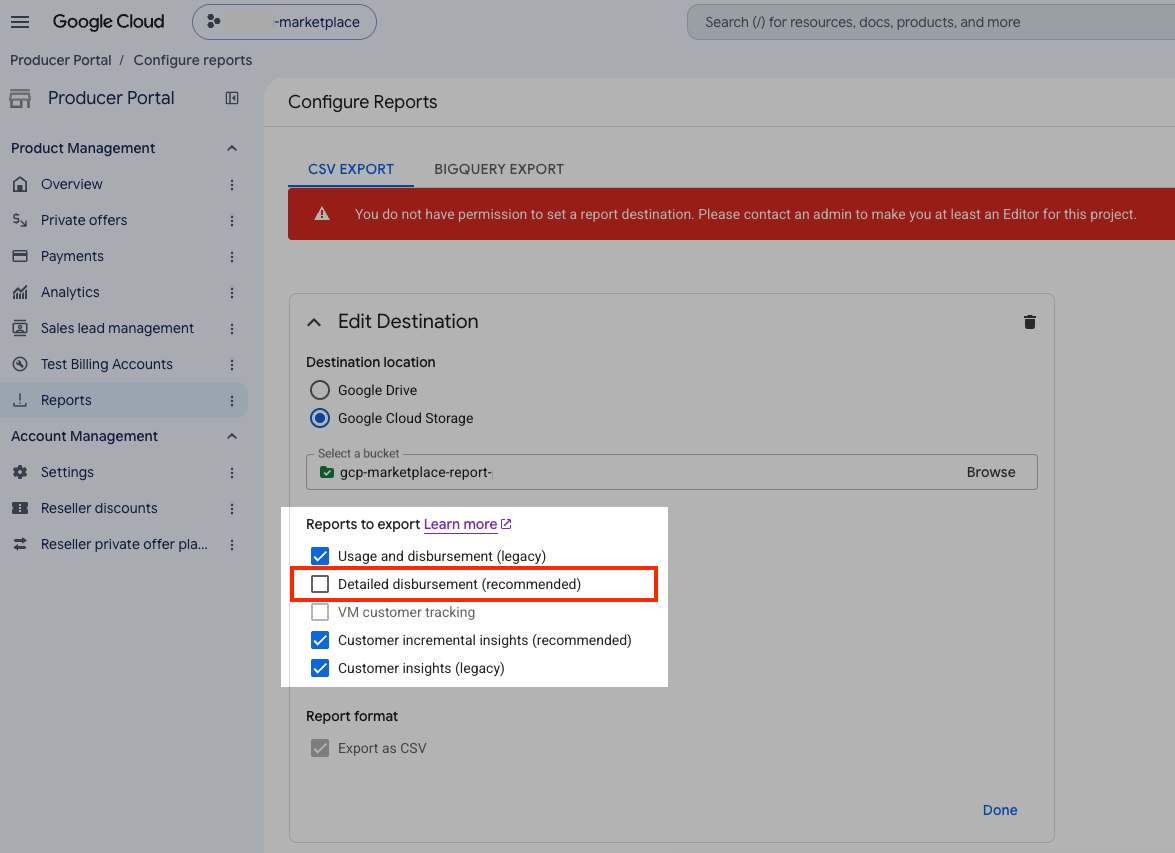Uncheck Usage and disbursement (legacy)
This screenshot has height=853, width=1175.
(x=320, y=556)
